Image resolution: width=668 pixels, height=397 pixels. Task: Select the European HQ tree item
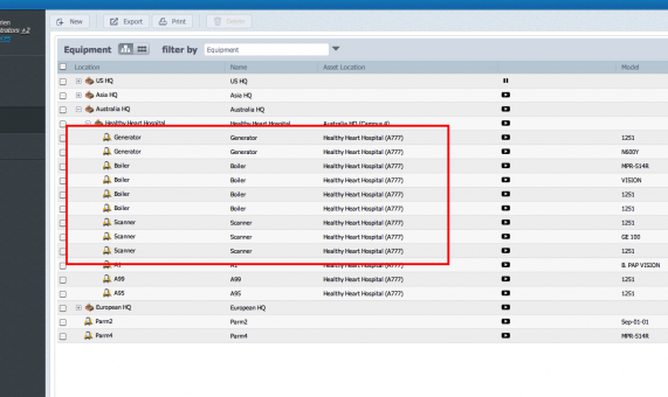[113, 307]
